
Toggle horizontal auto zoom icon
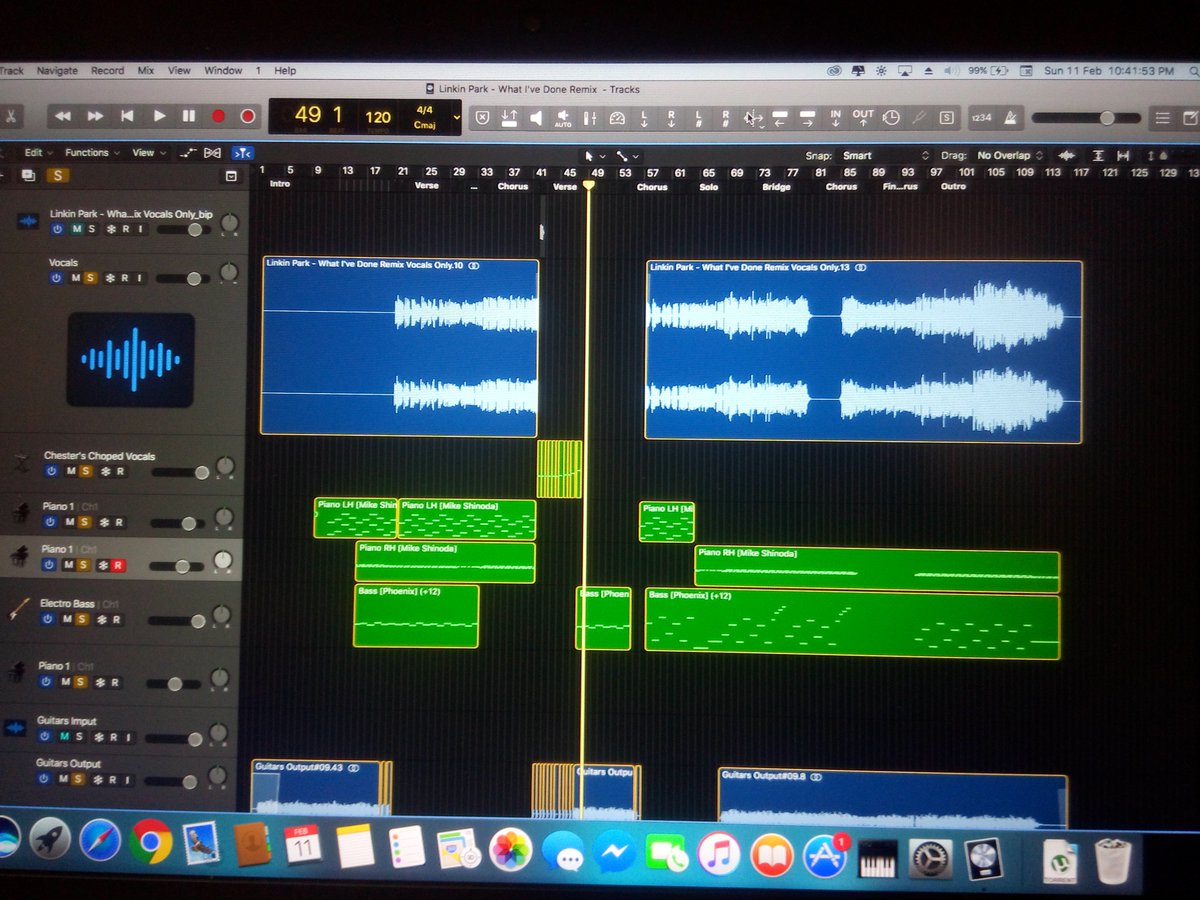point(1124,155)
